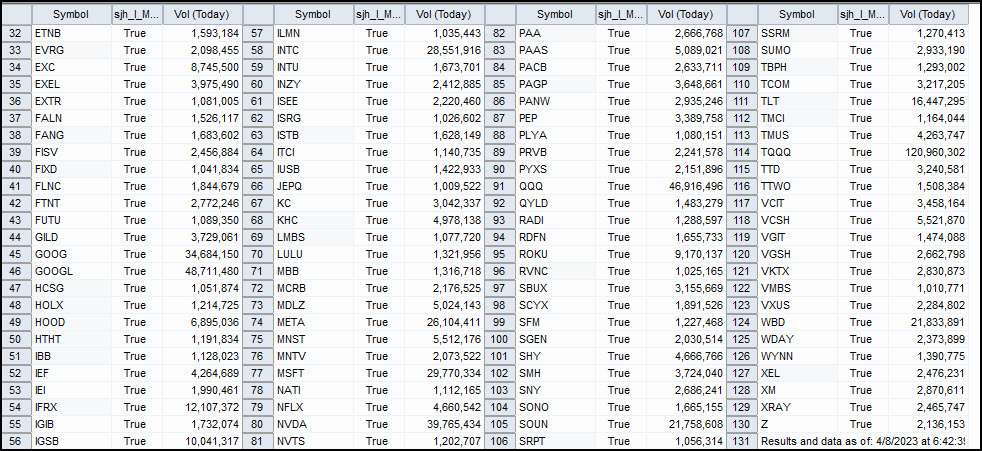Select the SRPT symbol cell

coord(556,441)
